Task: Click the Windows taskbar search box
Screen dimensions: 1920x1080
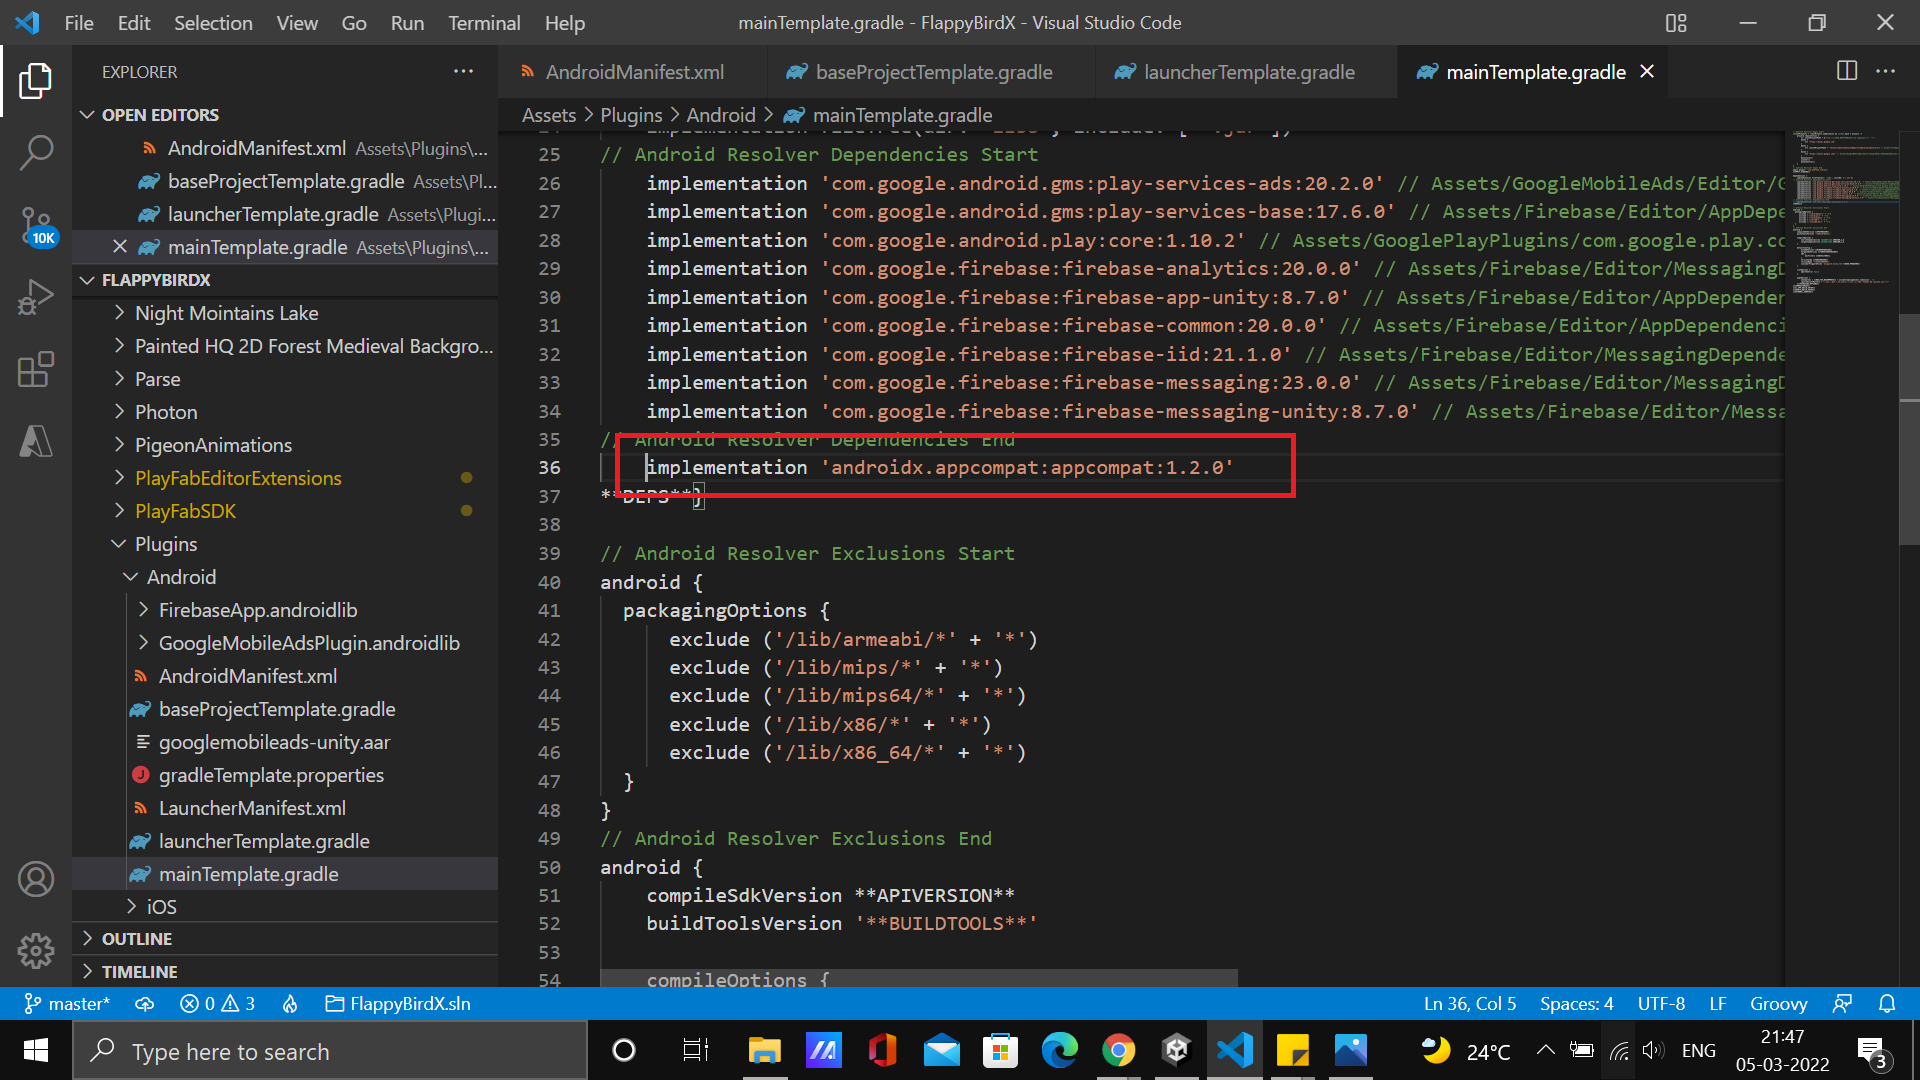Action: click(330, 1051)
